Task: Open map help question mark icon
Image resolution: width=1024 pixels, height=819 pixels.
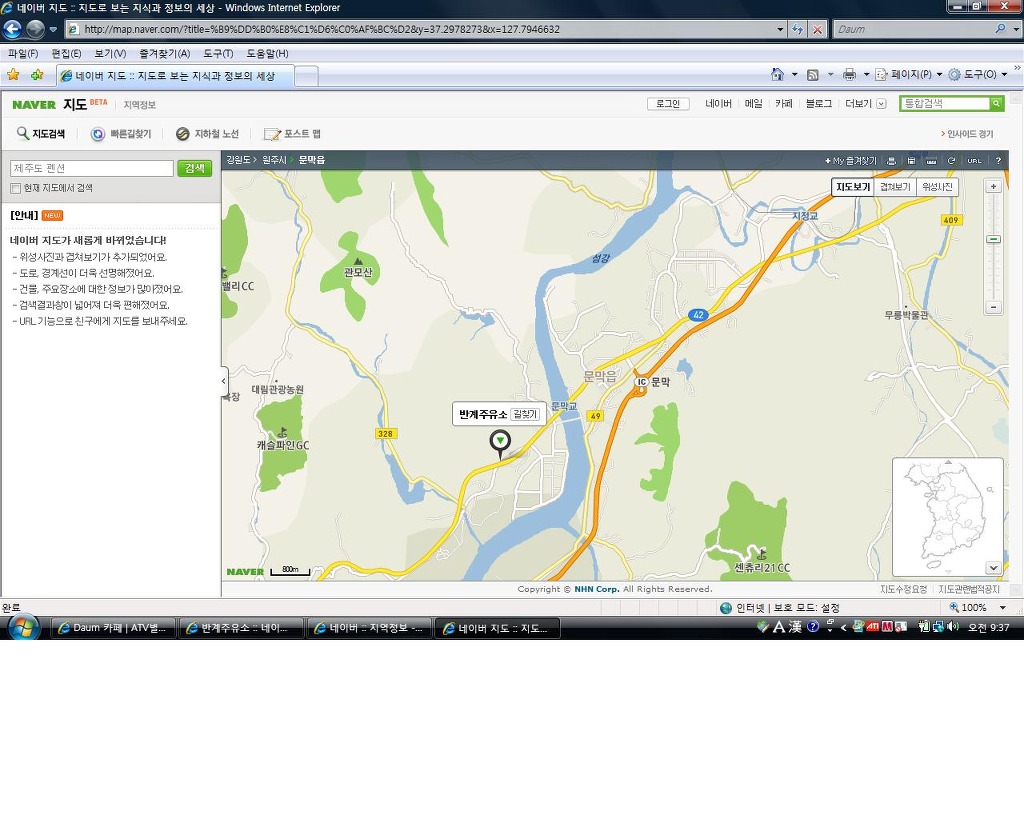Action: (x=998, y=161)
